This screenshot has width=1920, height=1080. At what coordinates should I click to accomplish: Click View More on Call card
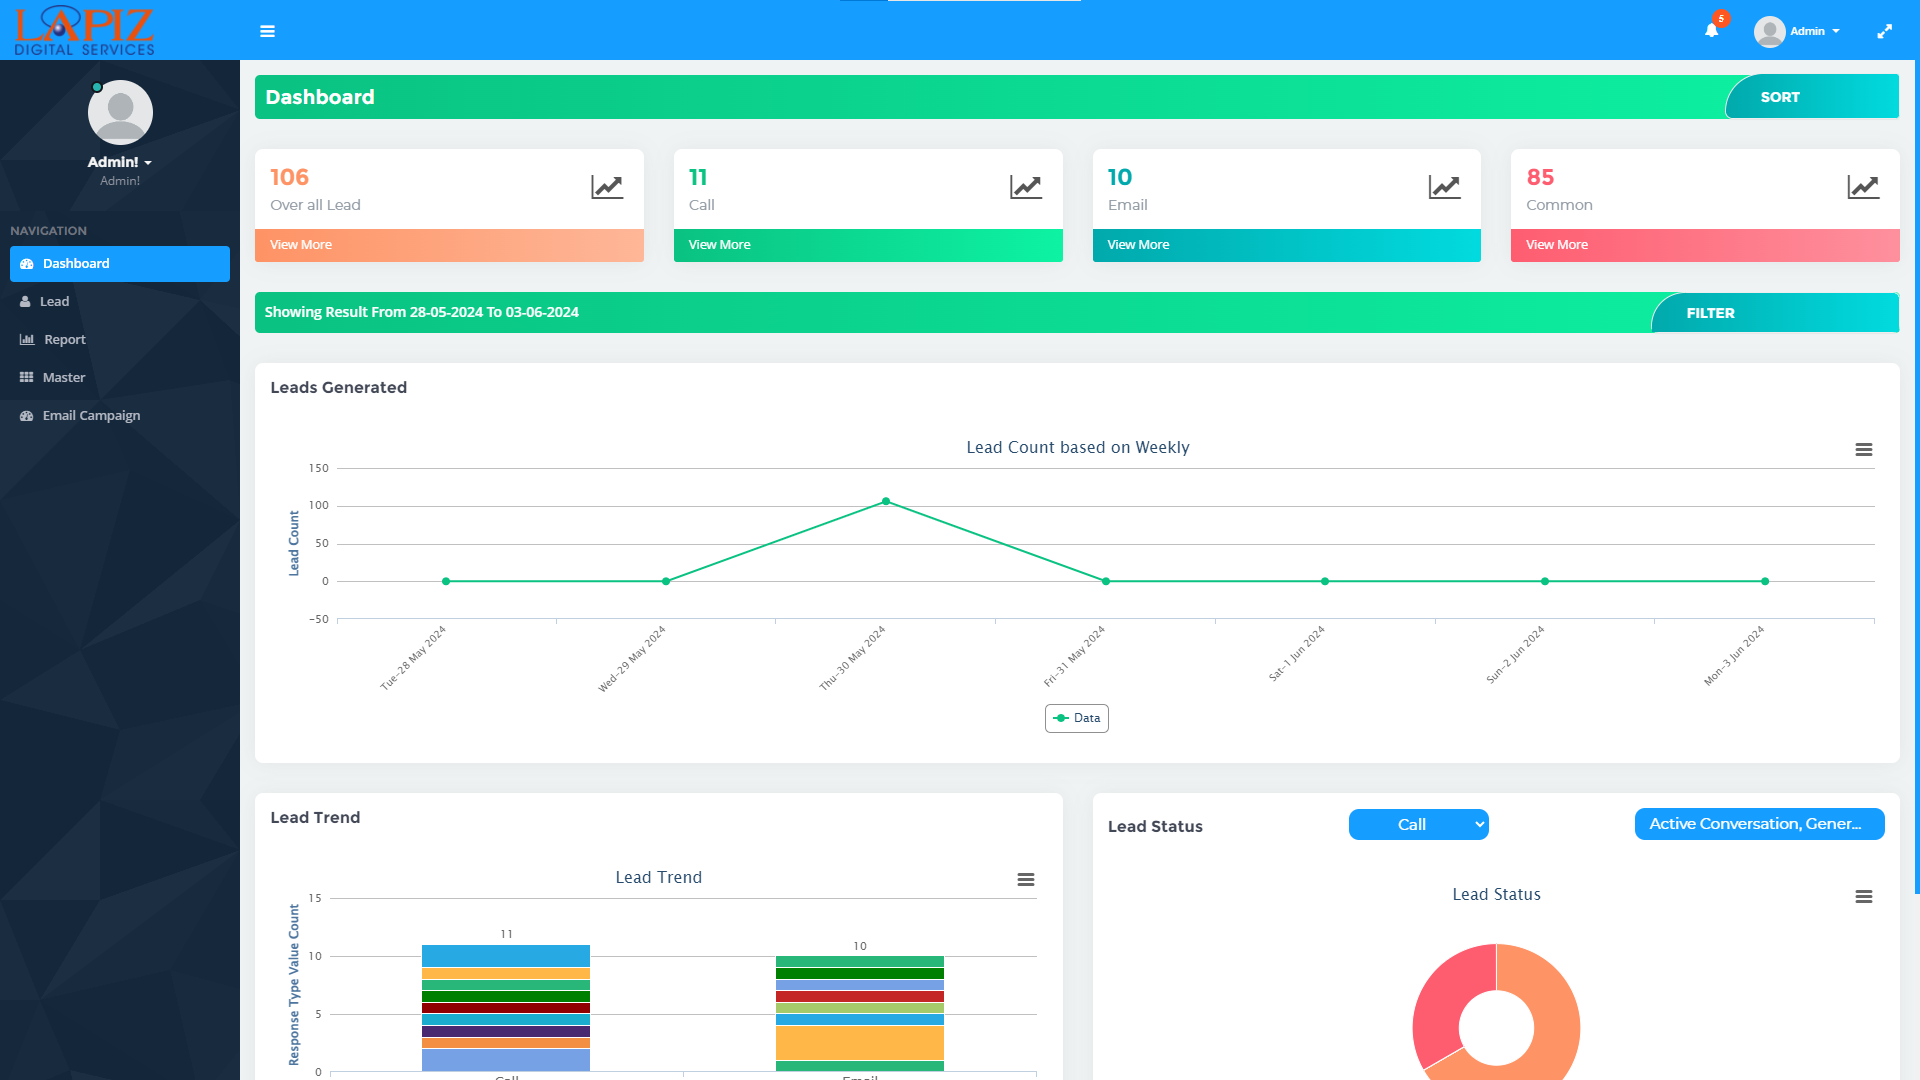868,245
